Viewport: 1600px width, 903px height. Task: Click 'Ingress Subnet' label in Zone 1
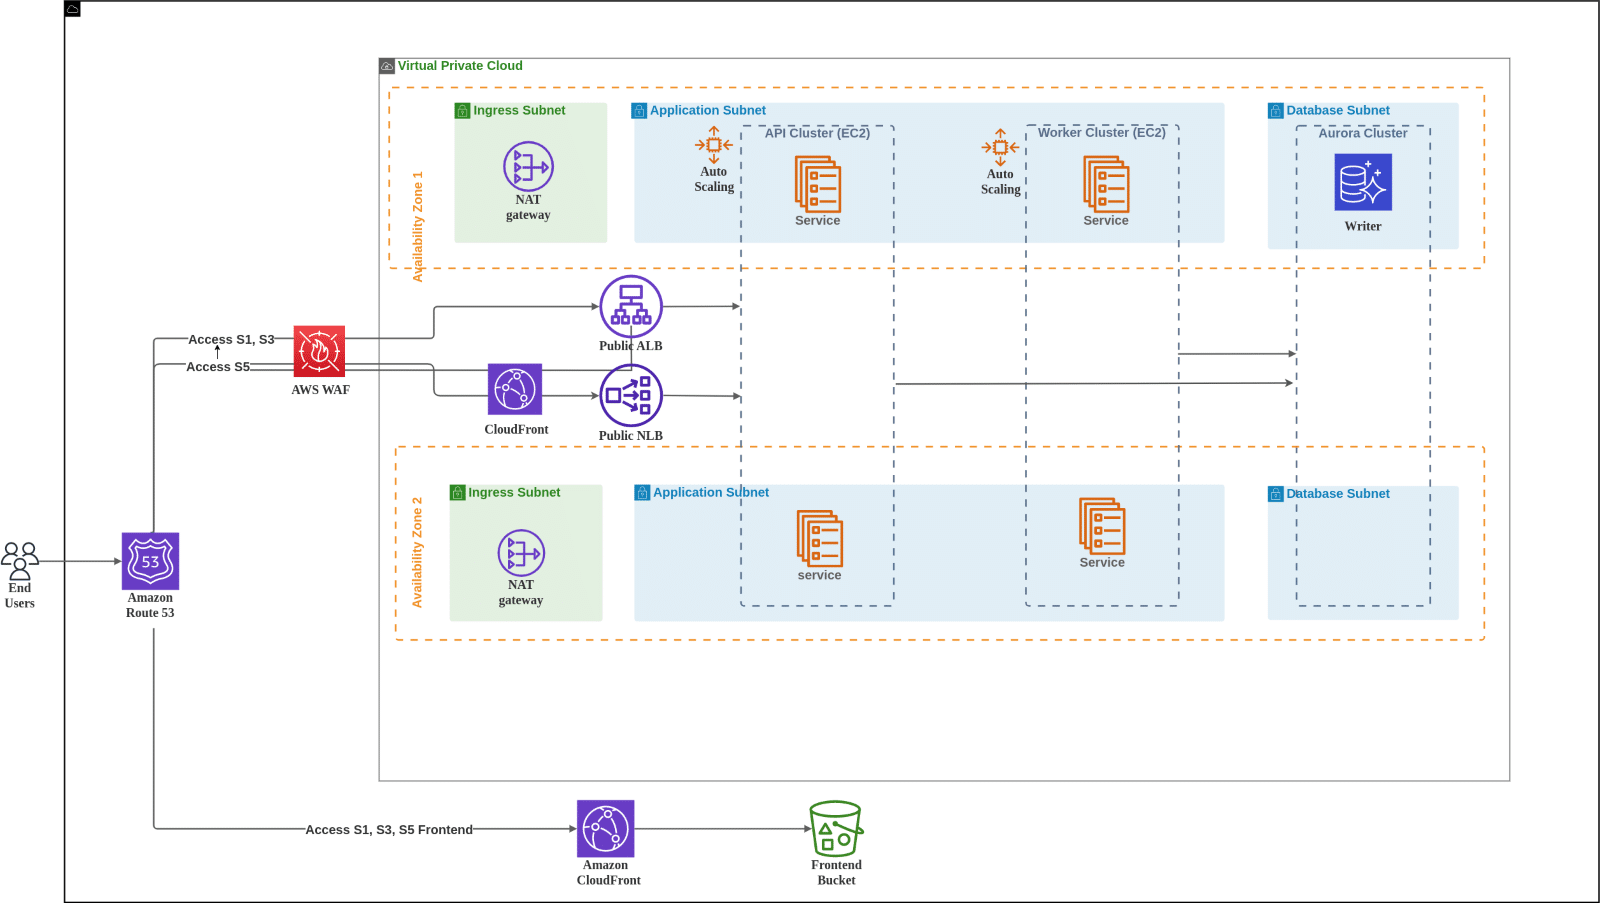[x=519, y=111]
